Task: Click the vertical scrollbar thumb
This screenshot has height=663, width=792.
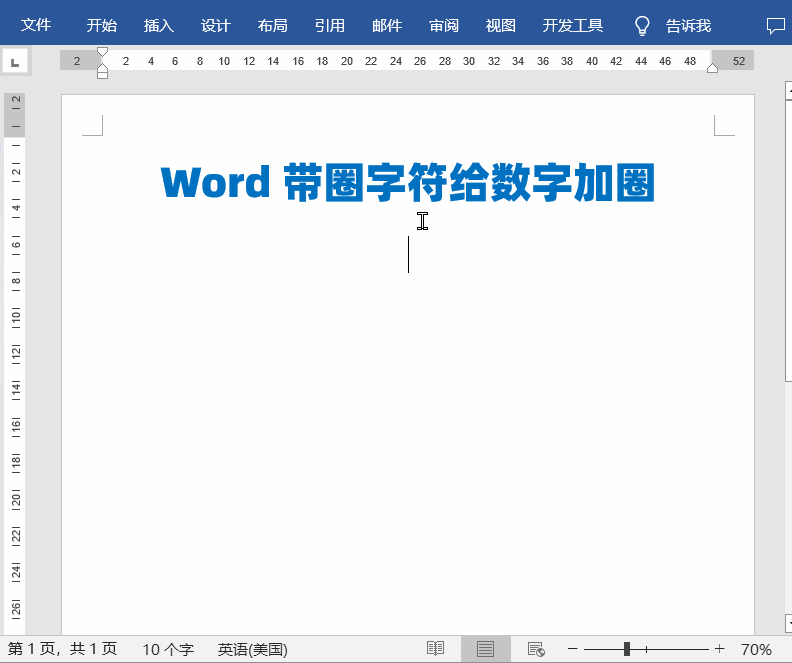Action: point(788,241)
